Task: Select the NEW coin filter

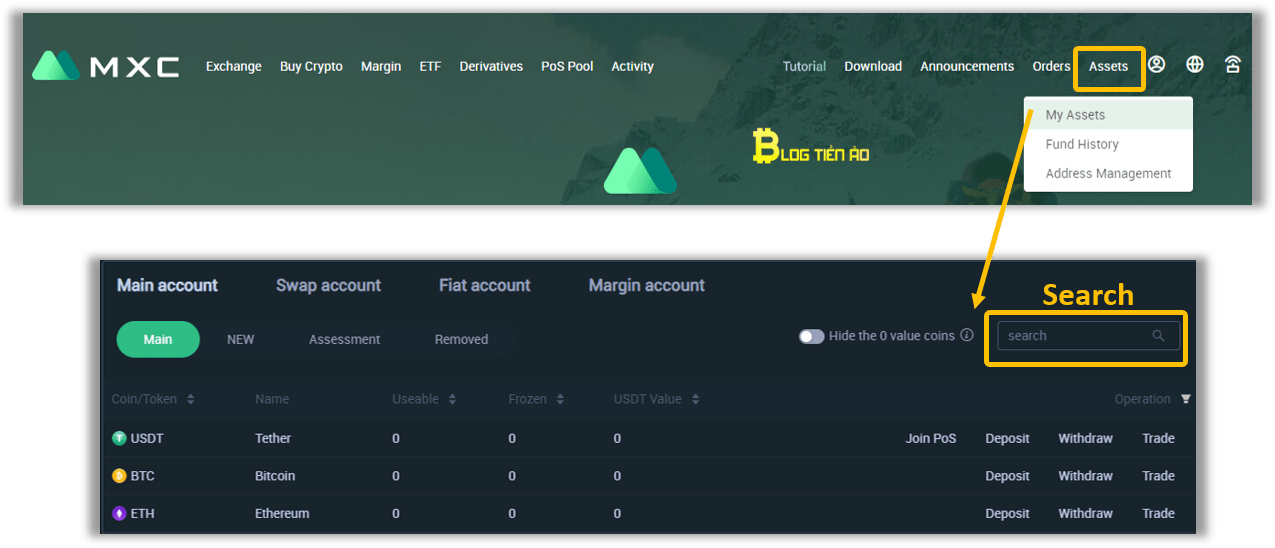Action: tap(240, 339)
